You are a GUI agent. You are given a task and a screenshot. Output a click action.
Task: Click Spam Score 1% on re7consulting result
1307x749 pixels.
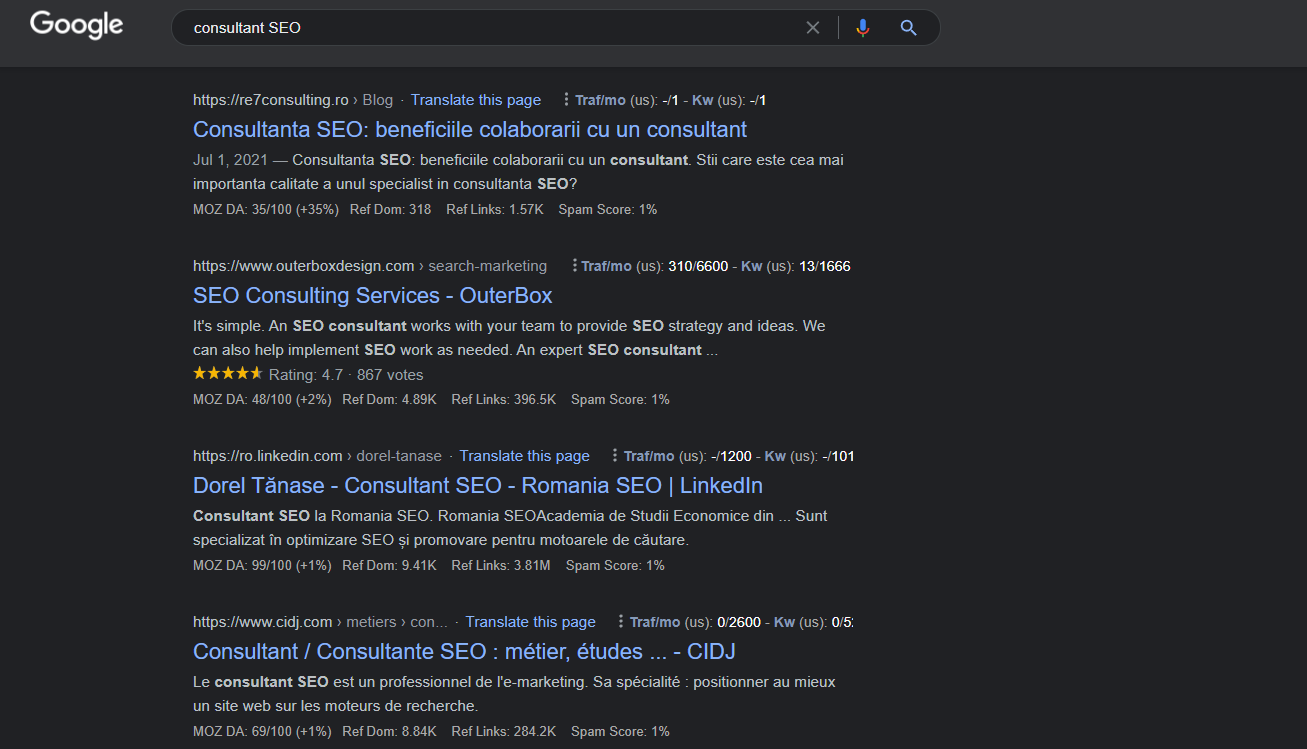click(x=607, y=209)
